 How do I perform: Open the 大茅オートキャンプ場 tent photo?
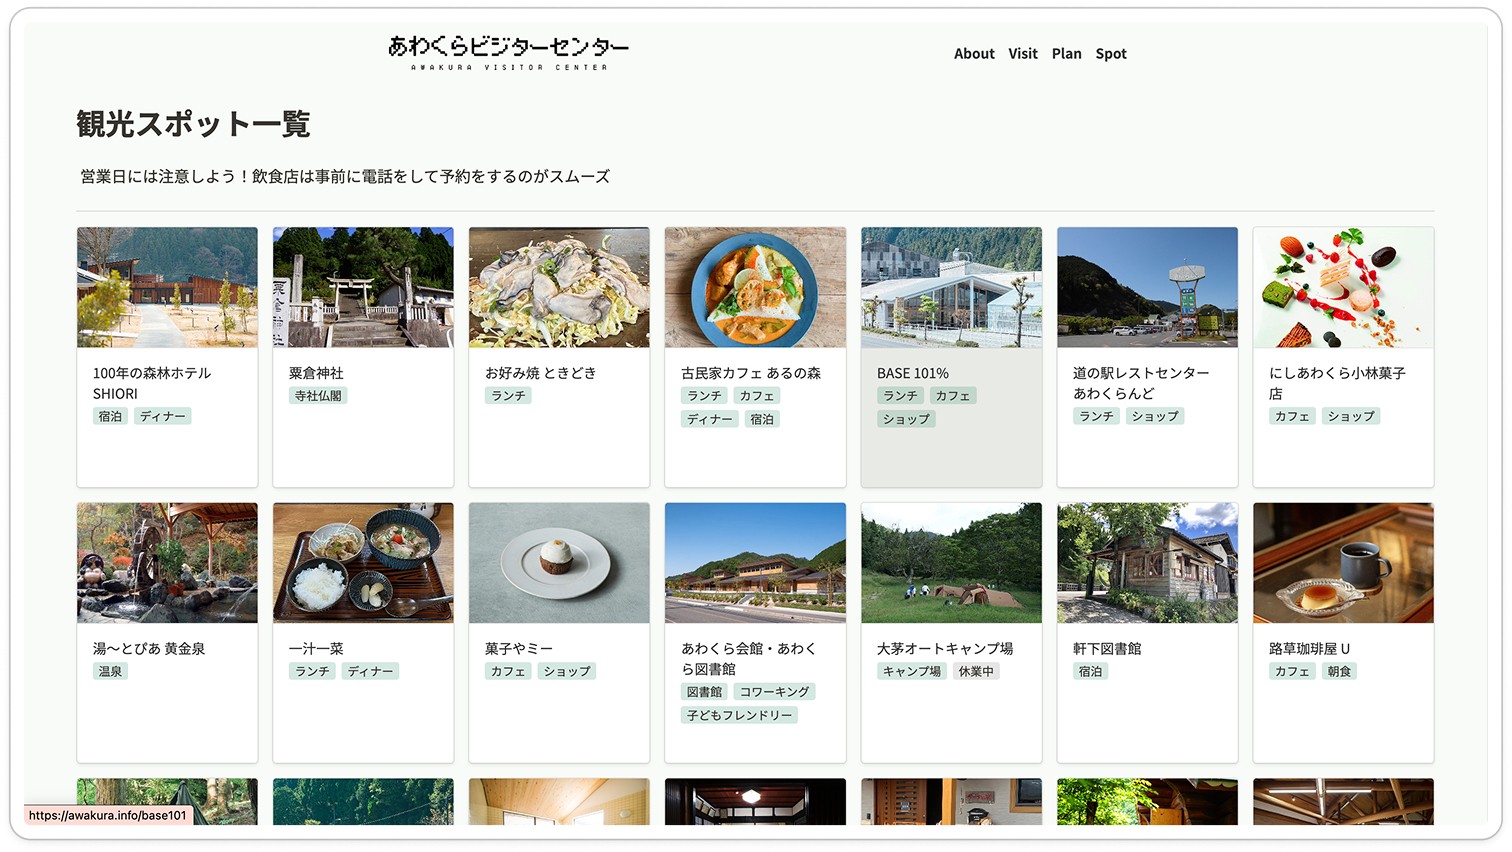click(x=951, y=563)
